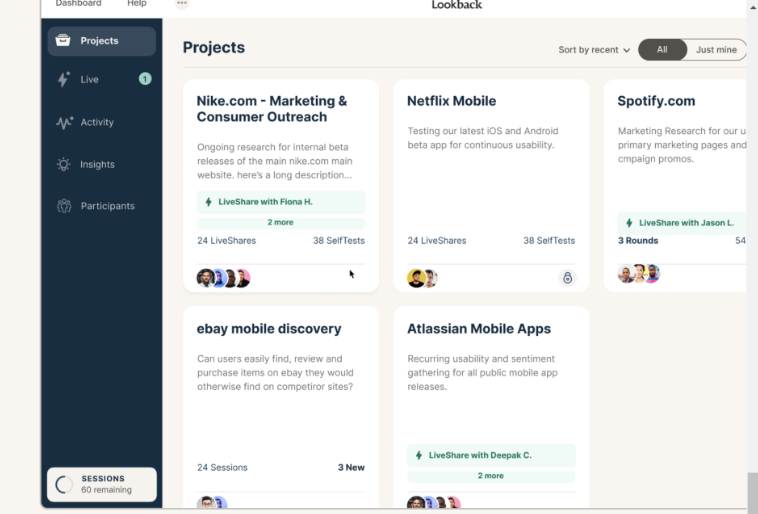Open the Sort by recent dropdown
The width and height of the screenshot is (758, 514).
594,50
